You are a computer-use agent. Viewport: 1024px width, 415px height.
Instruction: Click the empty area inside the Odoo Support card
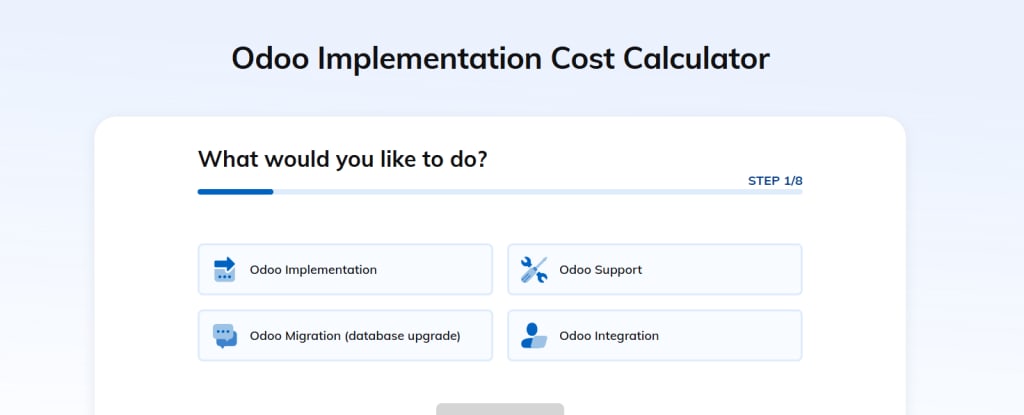click(730, 270)
